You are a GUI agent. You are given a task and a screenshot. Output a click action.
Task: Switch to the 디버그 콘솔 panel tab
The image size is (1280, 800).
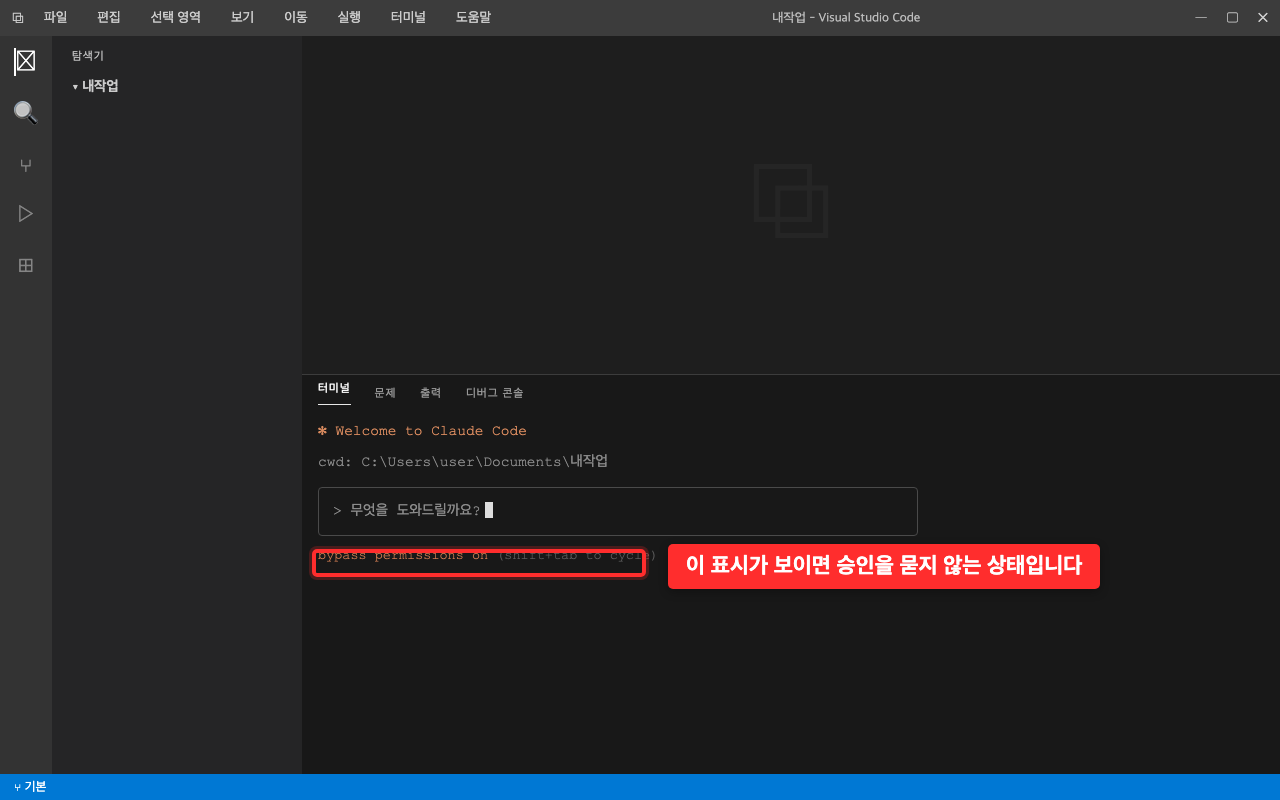tap(494, 393)
